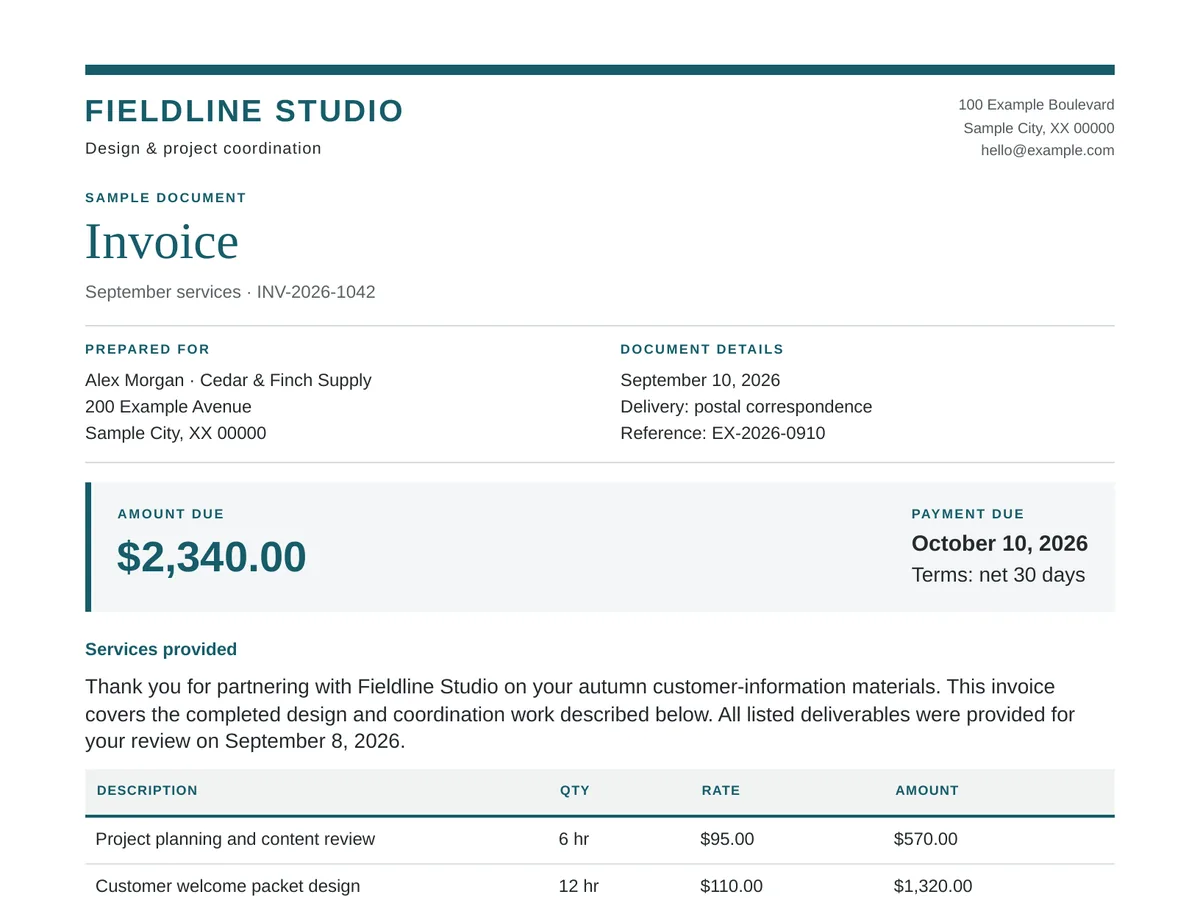Click the hello@example.com email address
Image resolution: width=1200 pixels, height=900 pixels.
click(x=1047, y=150)
